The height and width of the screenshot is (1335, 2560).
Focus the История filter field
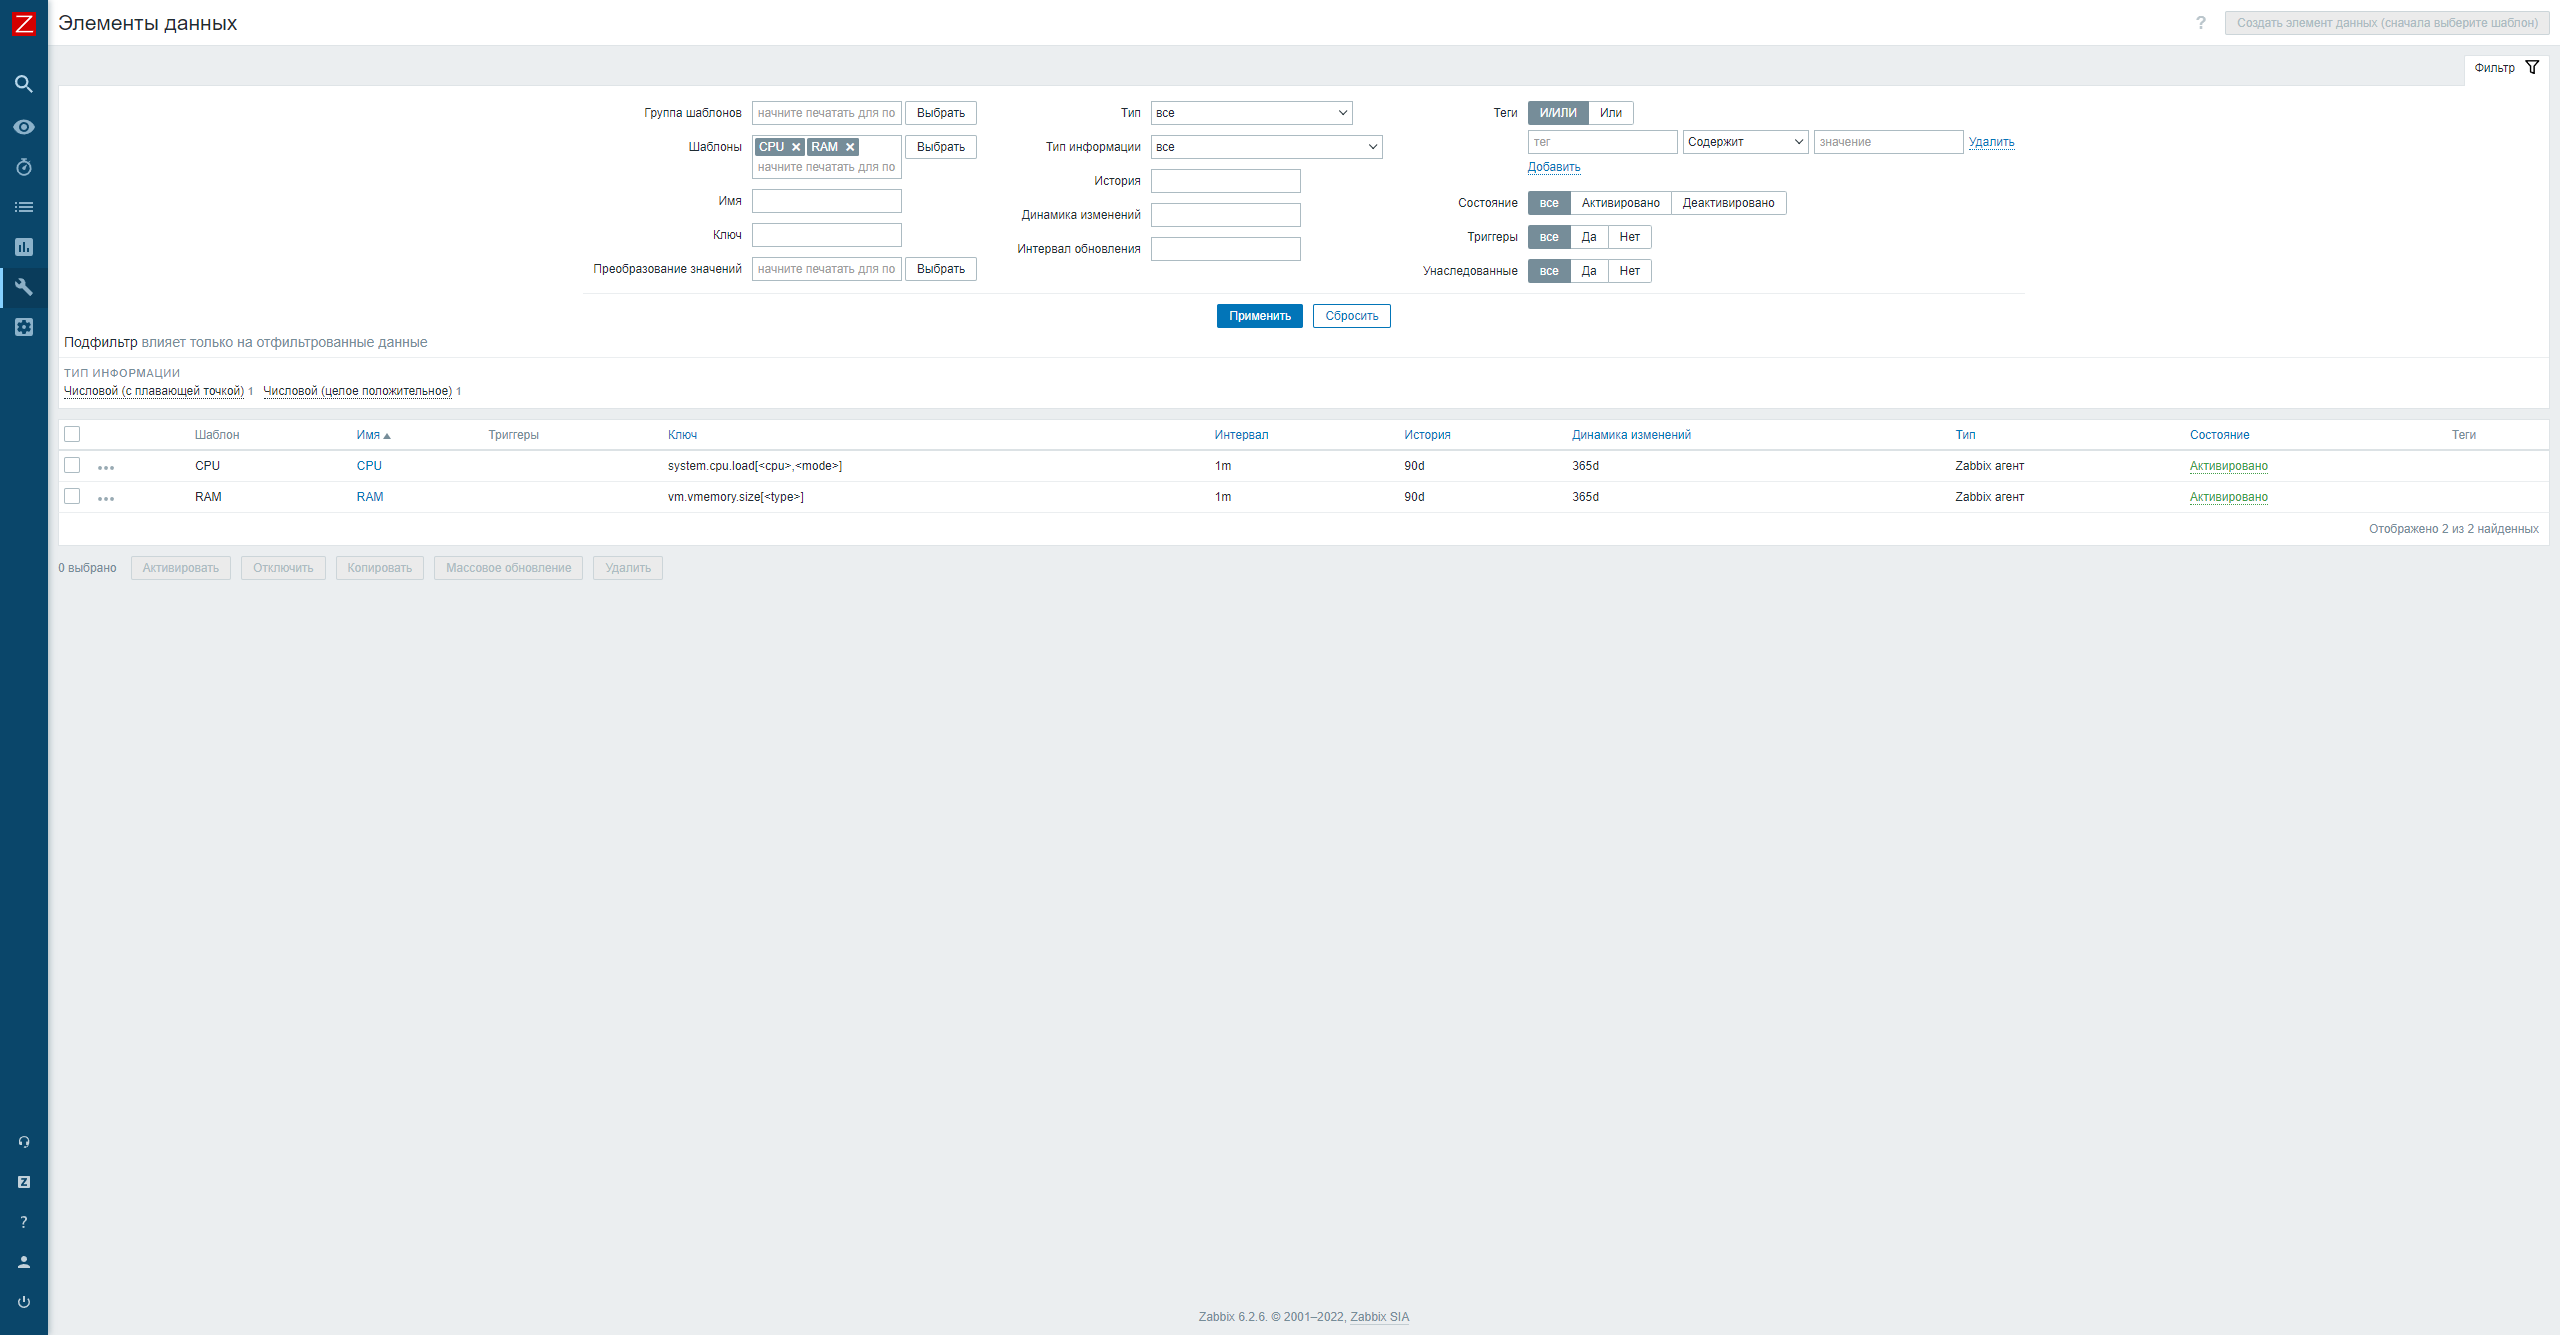click(1225, 181)
